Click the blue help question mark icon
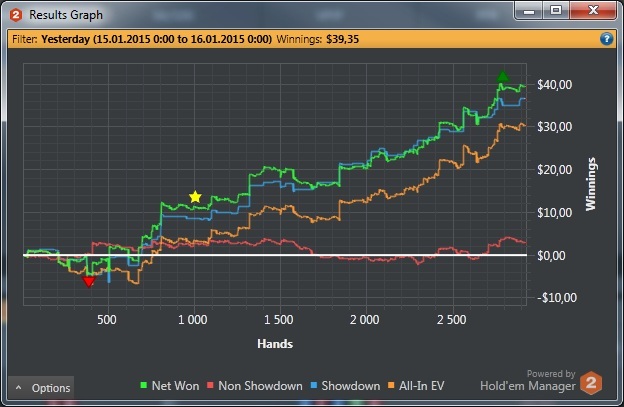Image resolution: width=624 pixels, height=407 pixels. (606, 39)
